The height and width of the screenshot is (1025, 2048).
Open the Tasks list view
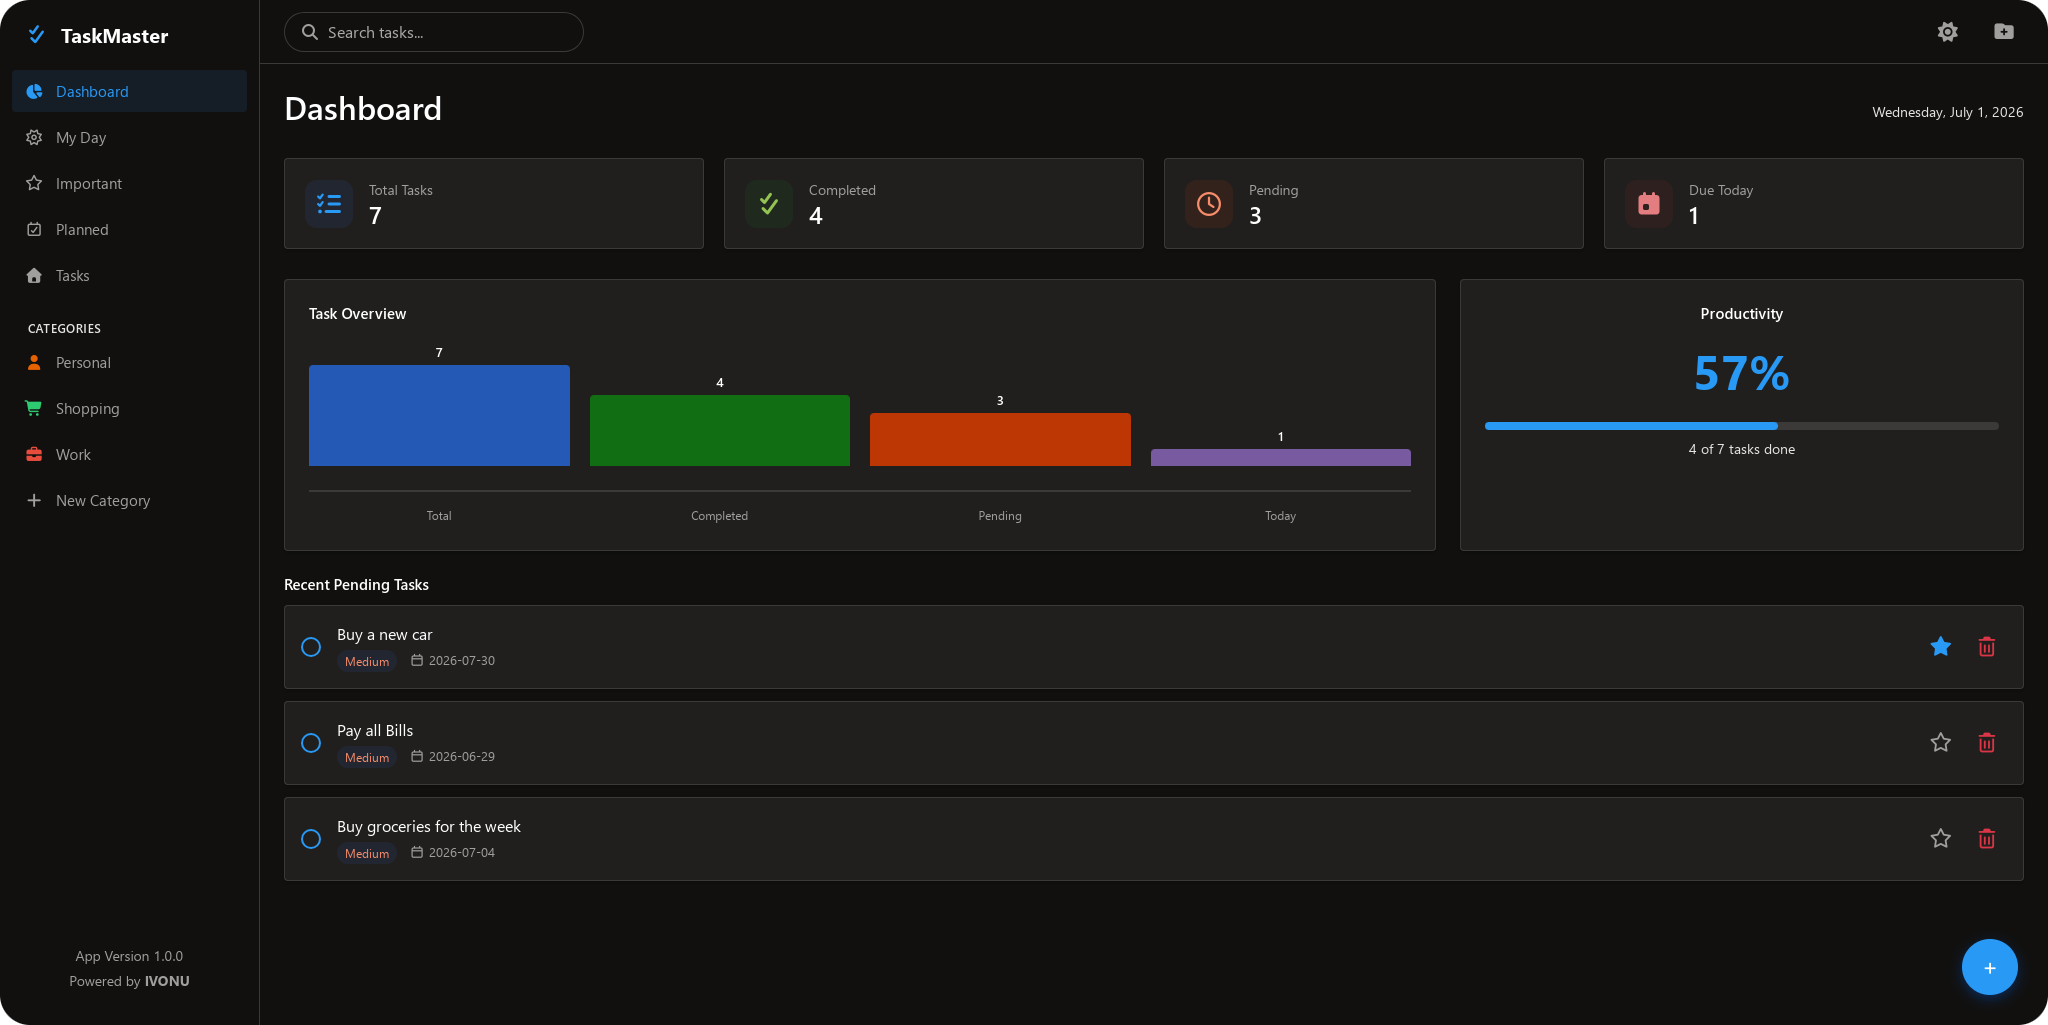[x=129, y=275]
